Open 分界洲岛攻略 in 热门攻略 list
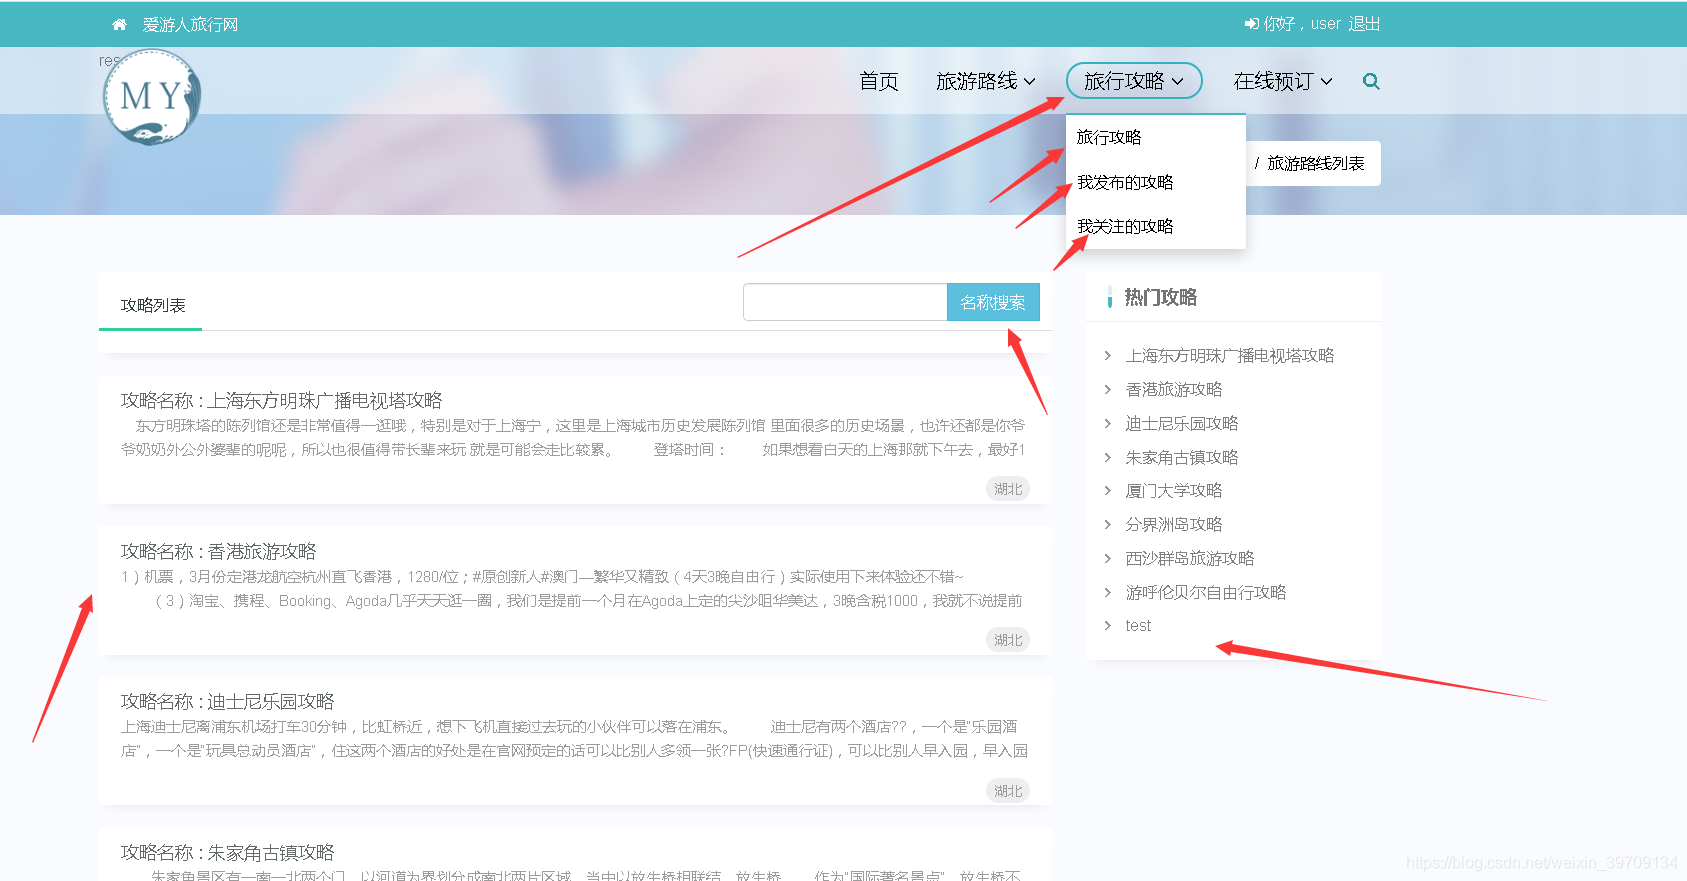Viewport: 1687px width, 881px height. pyautogui.click(x=1173, y=525)
